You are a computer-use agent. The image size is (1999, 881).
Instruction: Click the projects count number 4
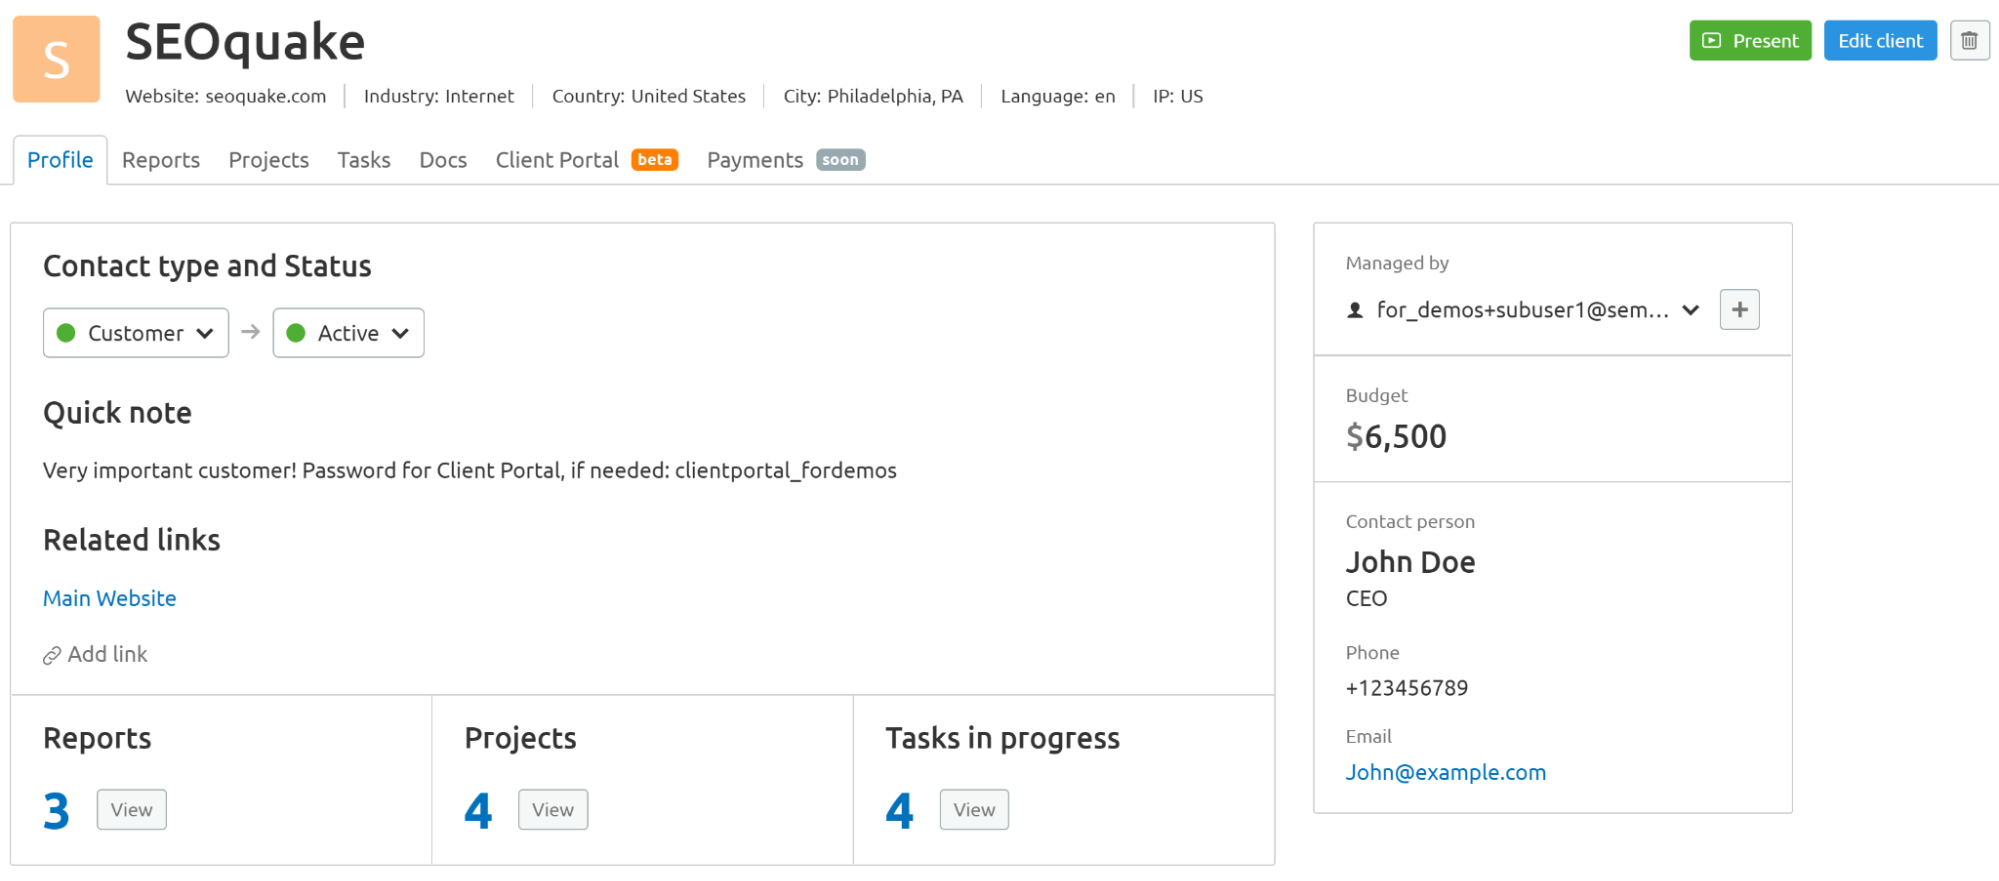pos(478,811)
